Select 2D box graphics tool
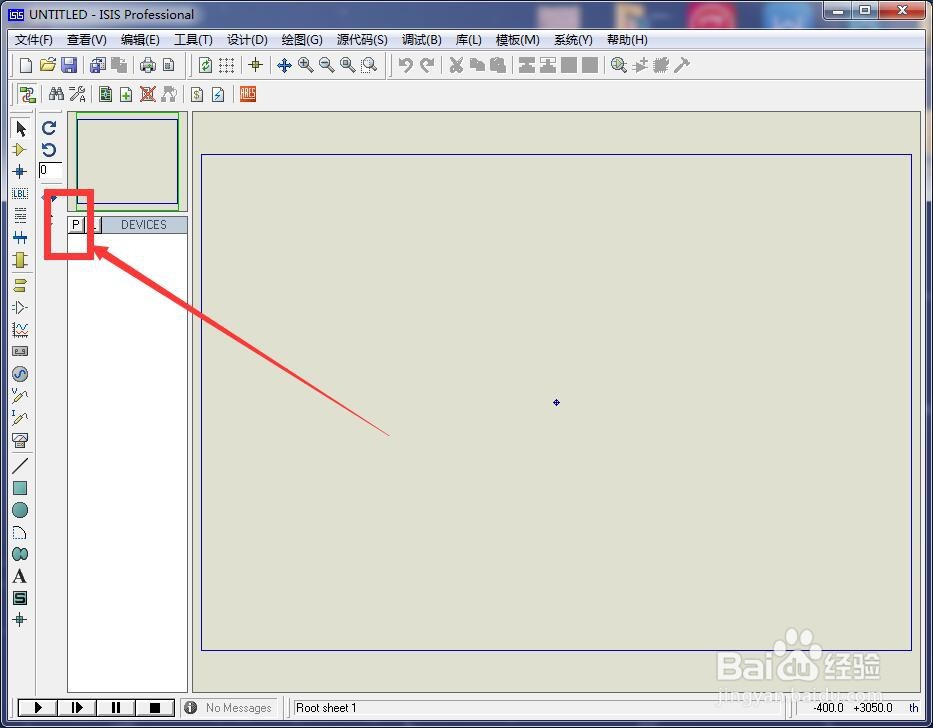933x728 pixels. point(20,488)
